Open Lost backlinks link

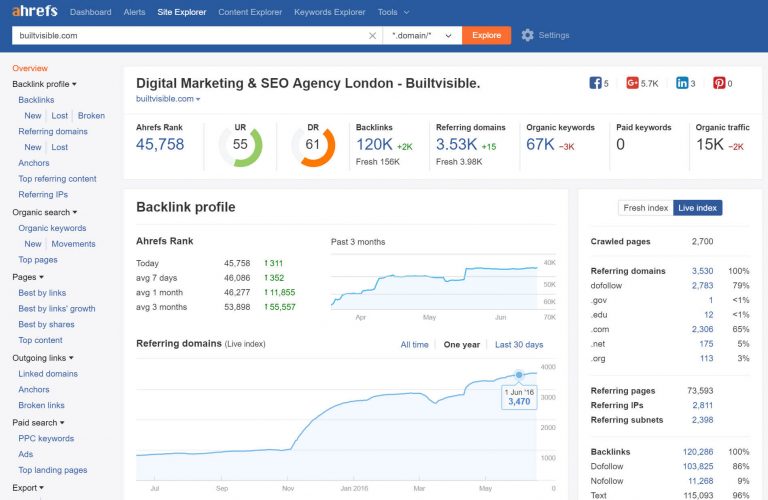(59, 116)
